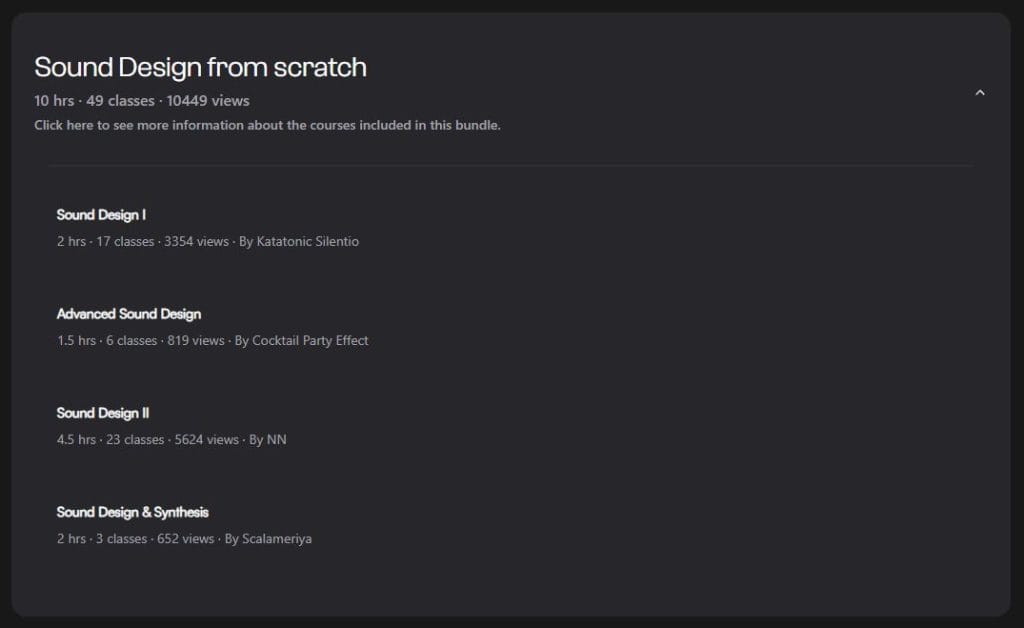Open the "Click here to see more information" link

coord(267,126)
